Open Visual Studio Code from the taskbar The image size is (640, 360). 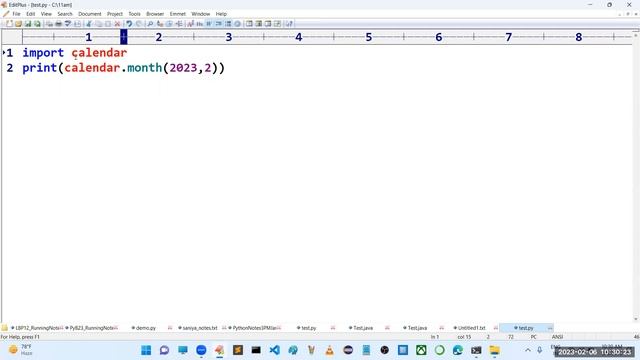274,350
